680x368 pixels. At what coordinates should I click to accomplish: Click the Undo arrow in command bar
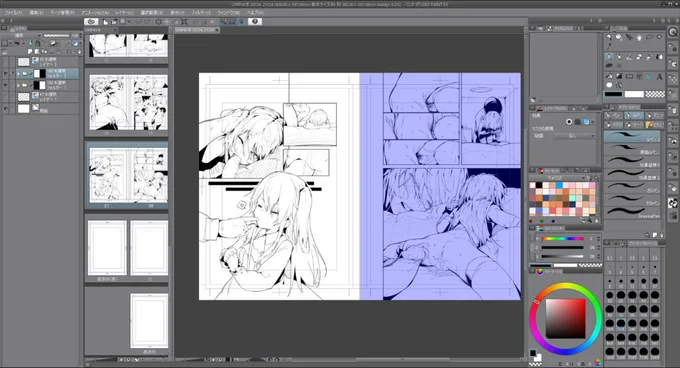click(x=139, y=22)
